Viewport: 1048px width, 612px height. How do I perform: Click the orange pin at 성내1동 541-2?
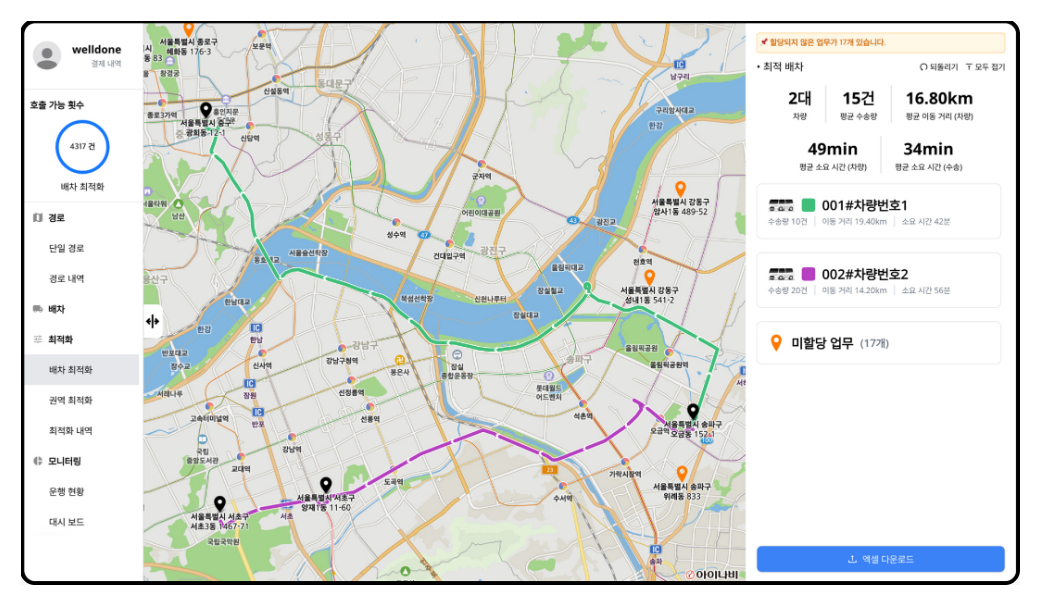(649, 276)
